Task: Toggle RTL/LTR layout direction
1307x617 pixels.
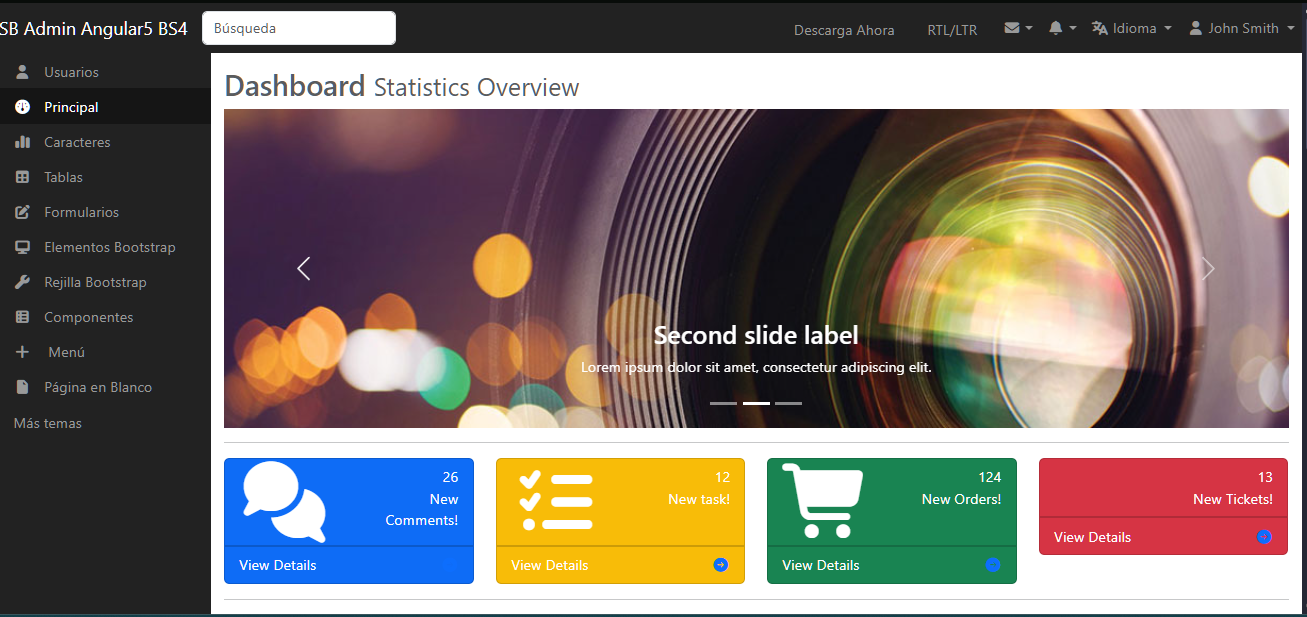Action: point(952,30)
